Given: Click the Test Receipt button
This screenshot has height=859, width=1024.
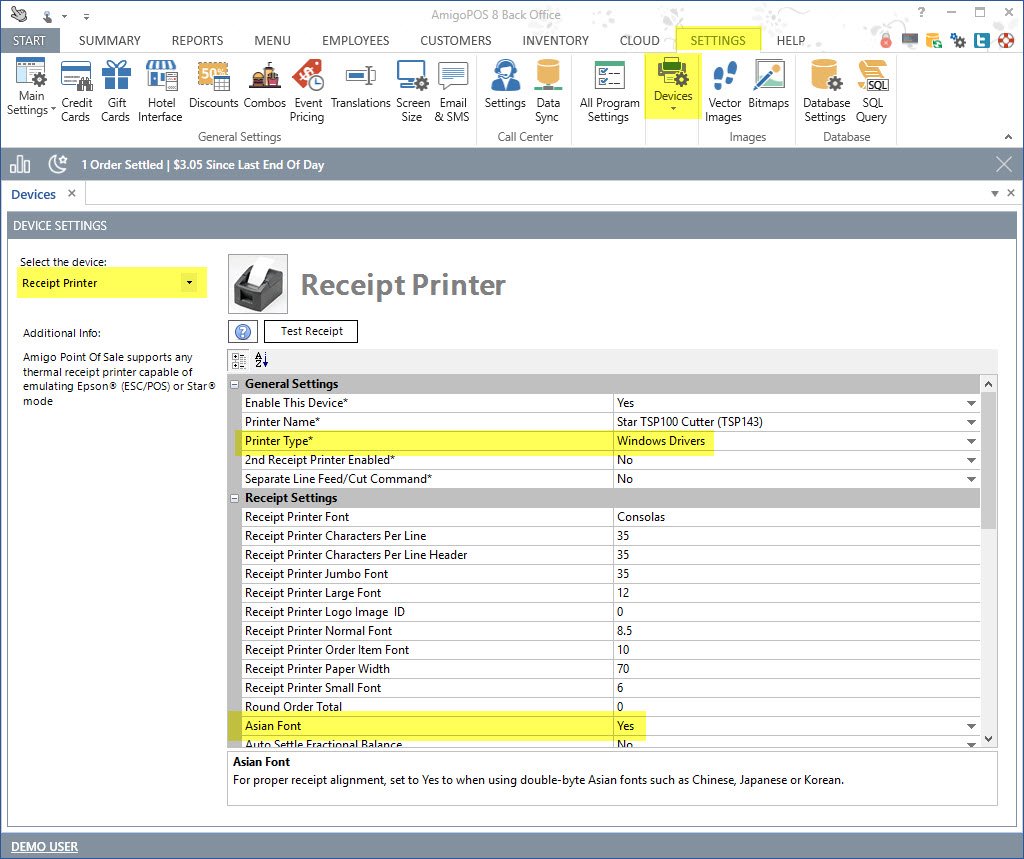Looking at the screenshot, I should [311, 331].
